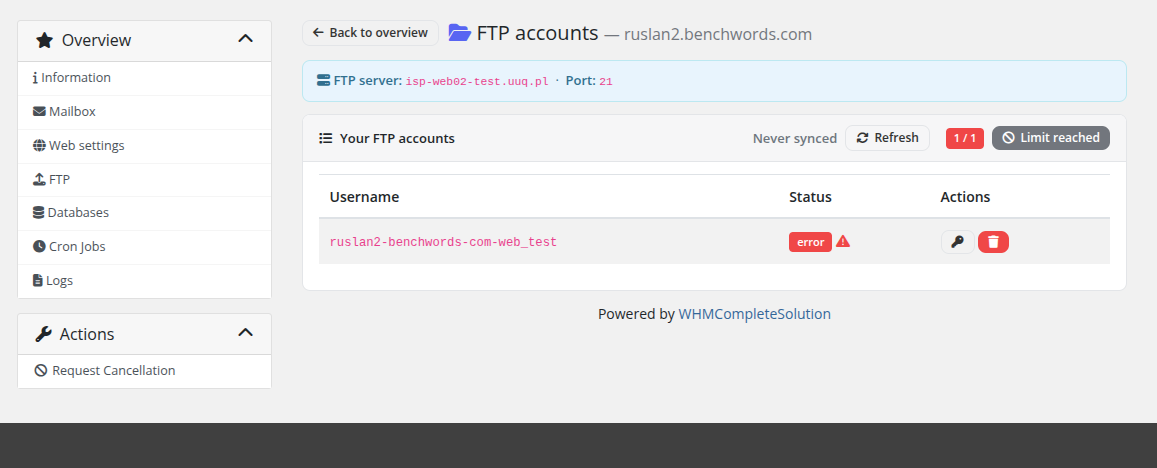Viewport: 1157px width, 468px height.
Task: Click the 1 / 1 quota badge
Action: pyautogui.click(x=965, y=138)
